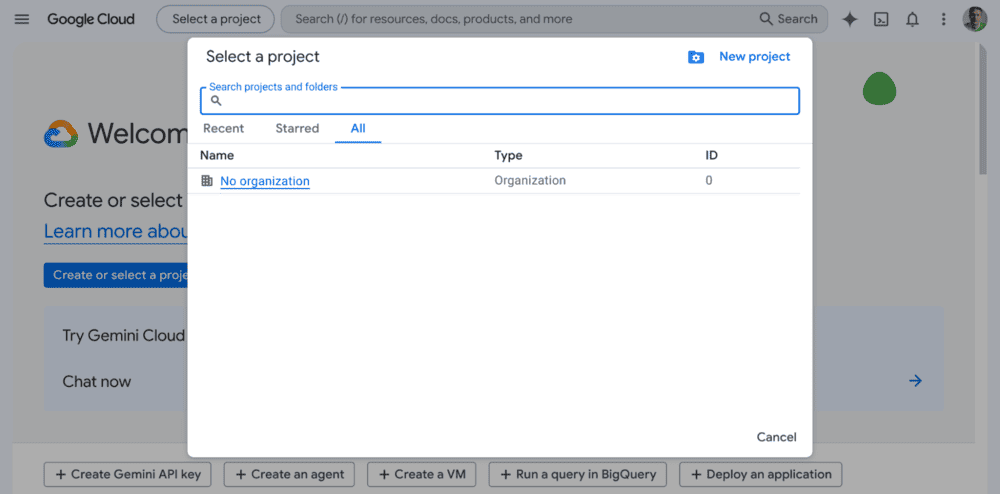Click Create an agent chip
Image resolution: width=1000 pixels, height=494 pixels.
pyautogui.click(x=289, y=475)
